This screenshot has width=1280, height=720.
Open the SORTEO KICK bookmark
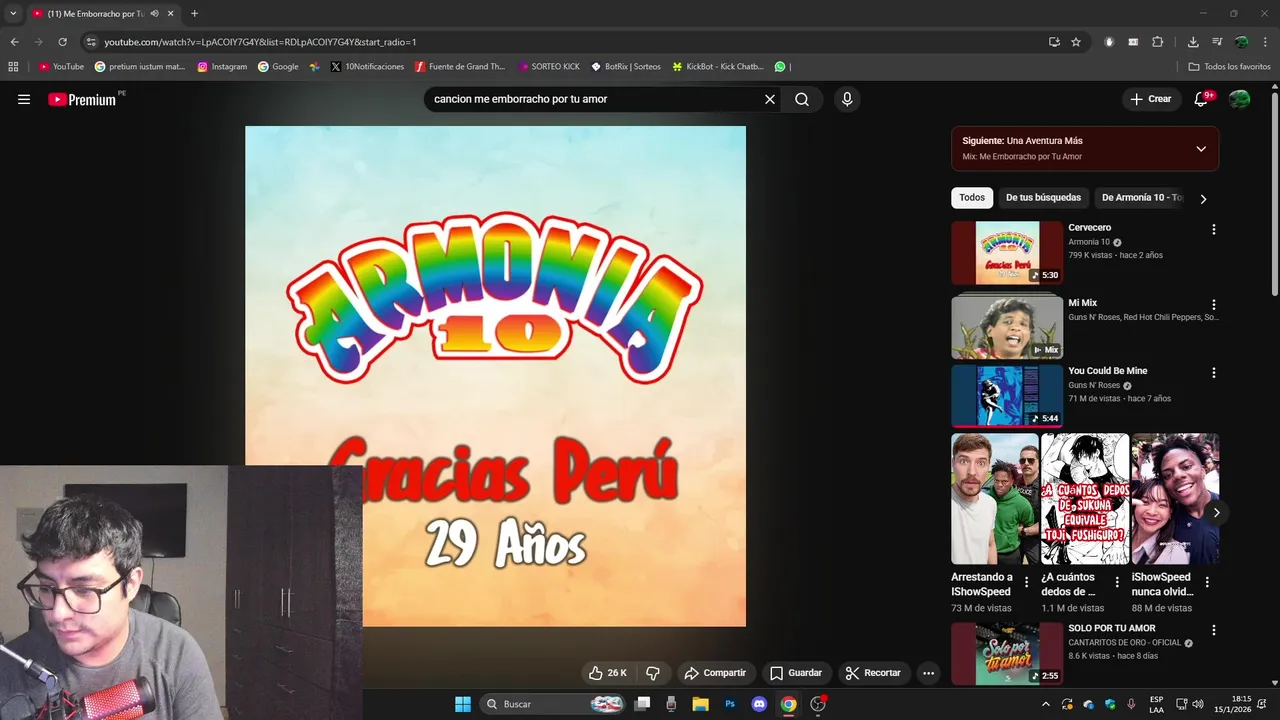[549, 67]
